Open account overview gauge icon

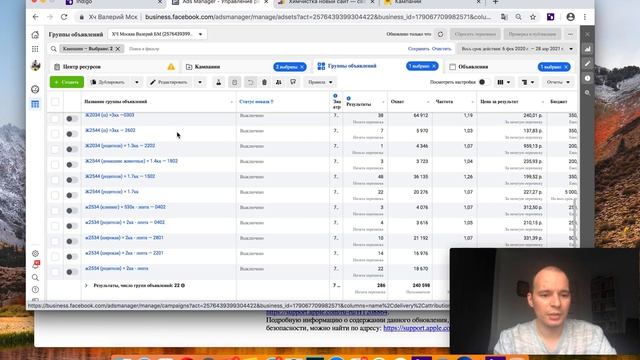click(x=35, y=89)
